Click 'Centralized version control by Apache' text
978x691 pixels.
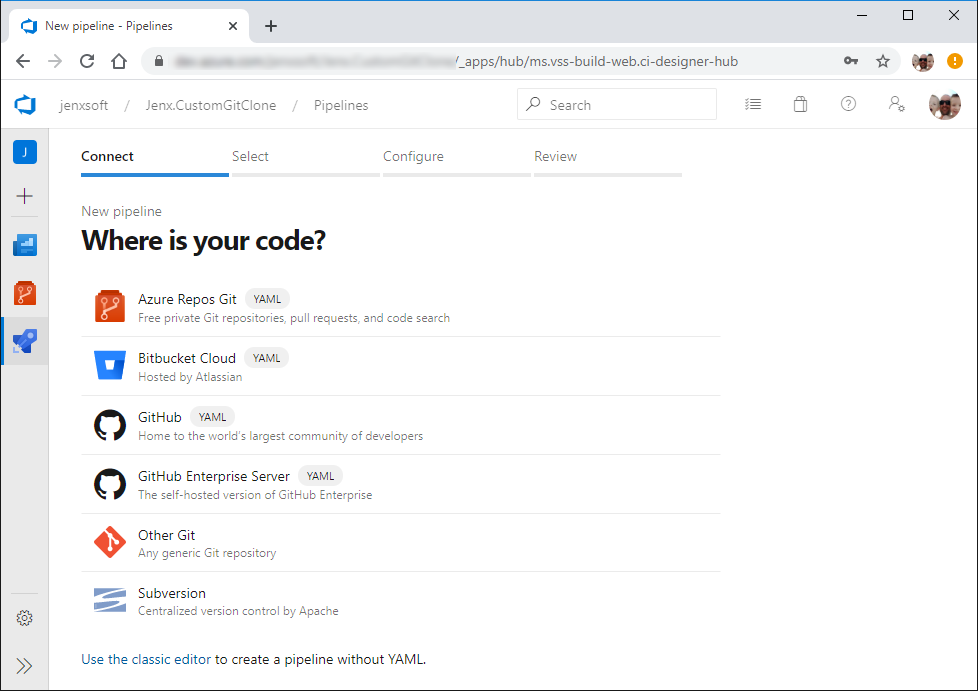tap(238, 611)
